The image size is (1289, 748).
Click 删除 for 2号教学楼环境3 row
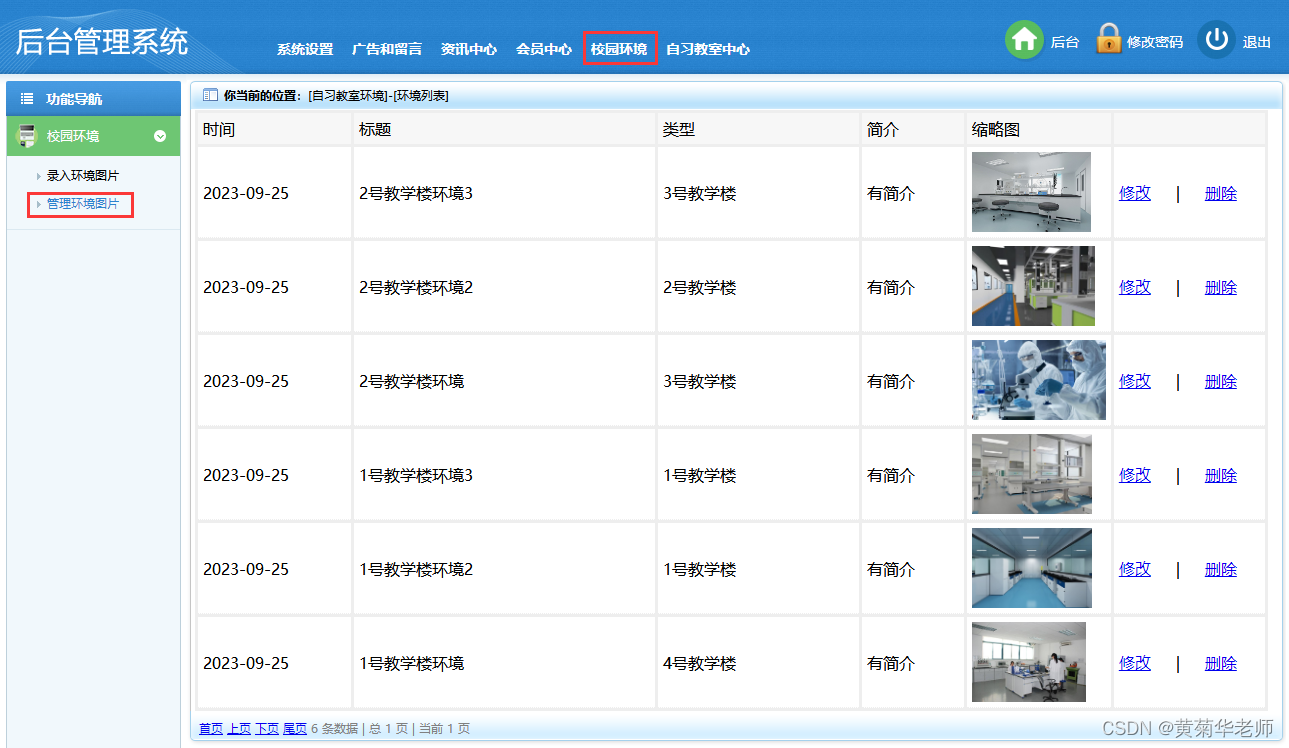1221,193
